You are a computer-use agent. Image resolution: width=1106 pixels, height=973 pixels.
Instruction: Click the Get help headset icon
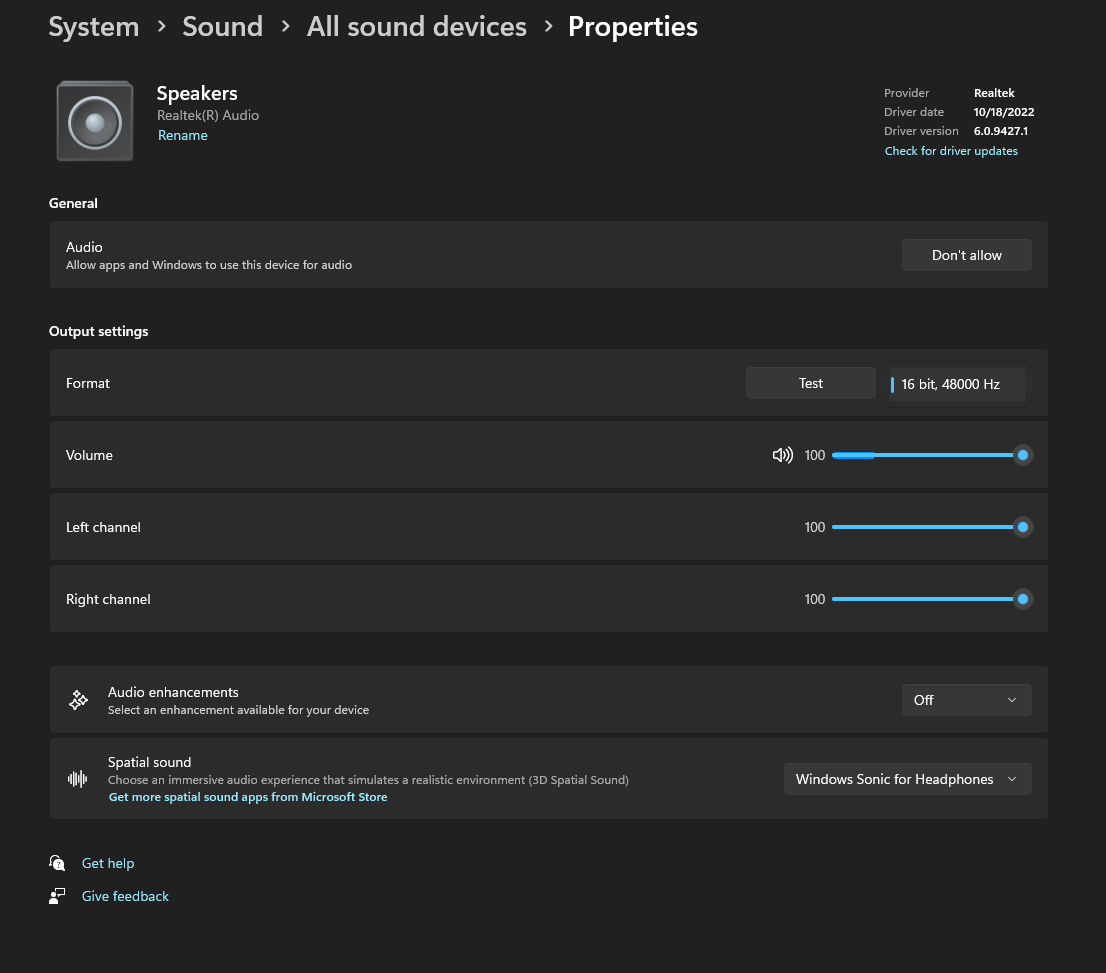pos(57,863)
